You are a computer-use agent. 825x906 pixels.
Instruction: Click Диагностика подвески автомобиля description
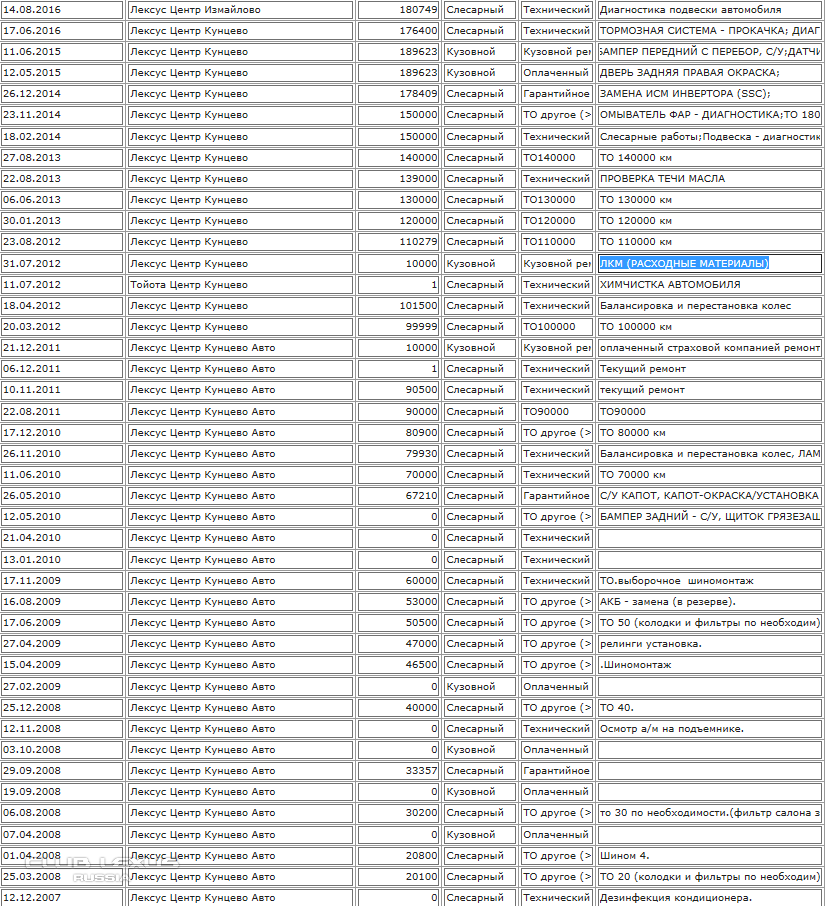click(x=709, y=10)
